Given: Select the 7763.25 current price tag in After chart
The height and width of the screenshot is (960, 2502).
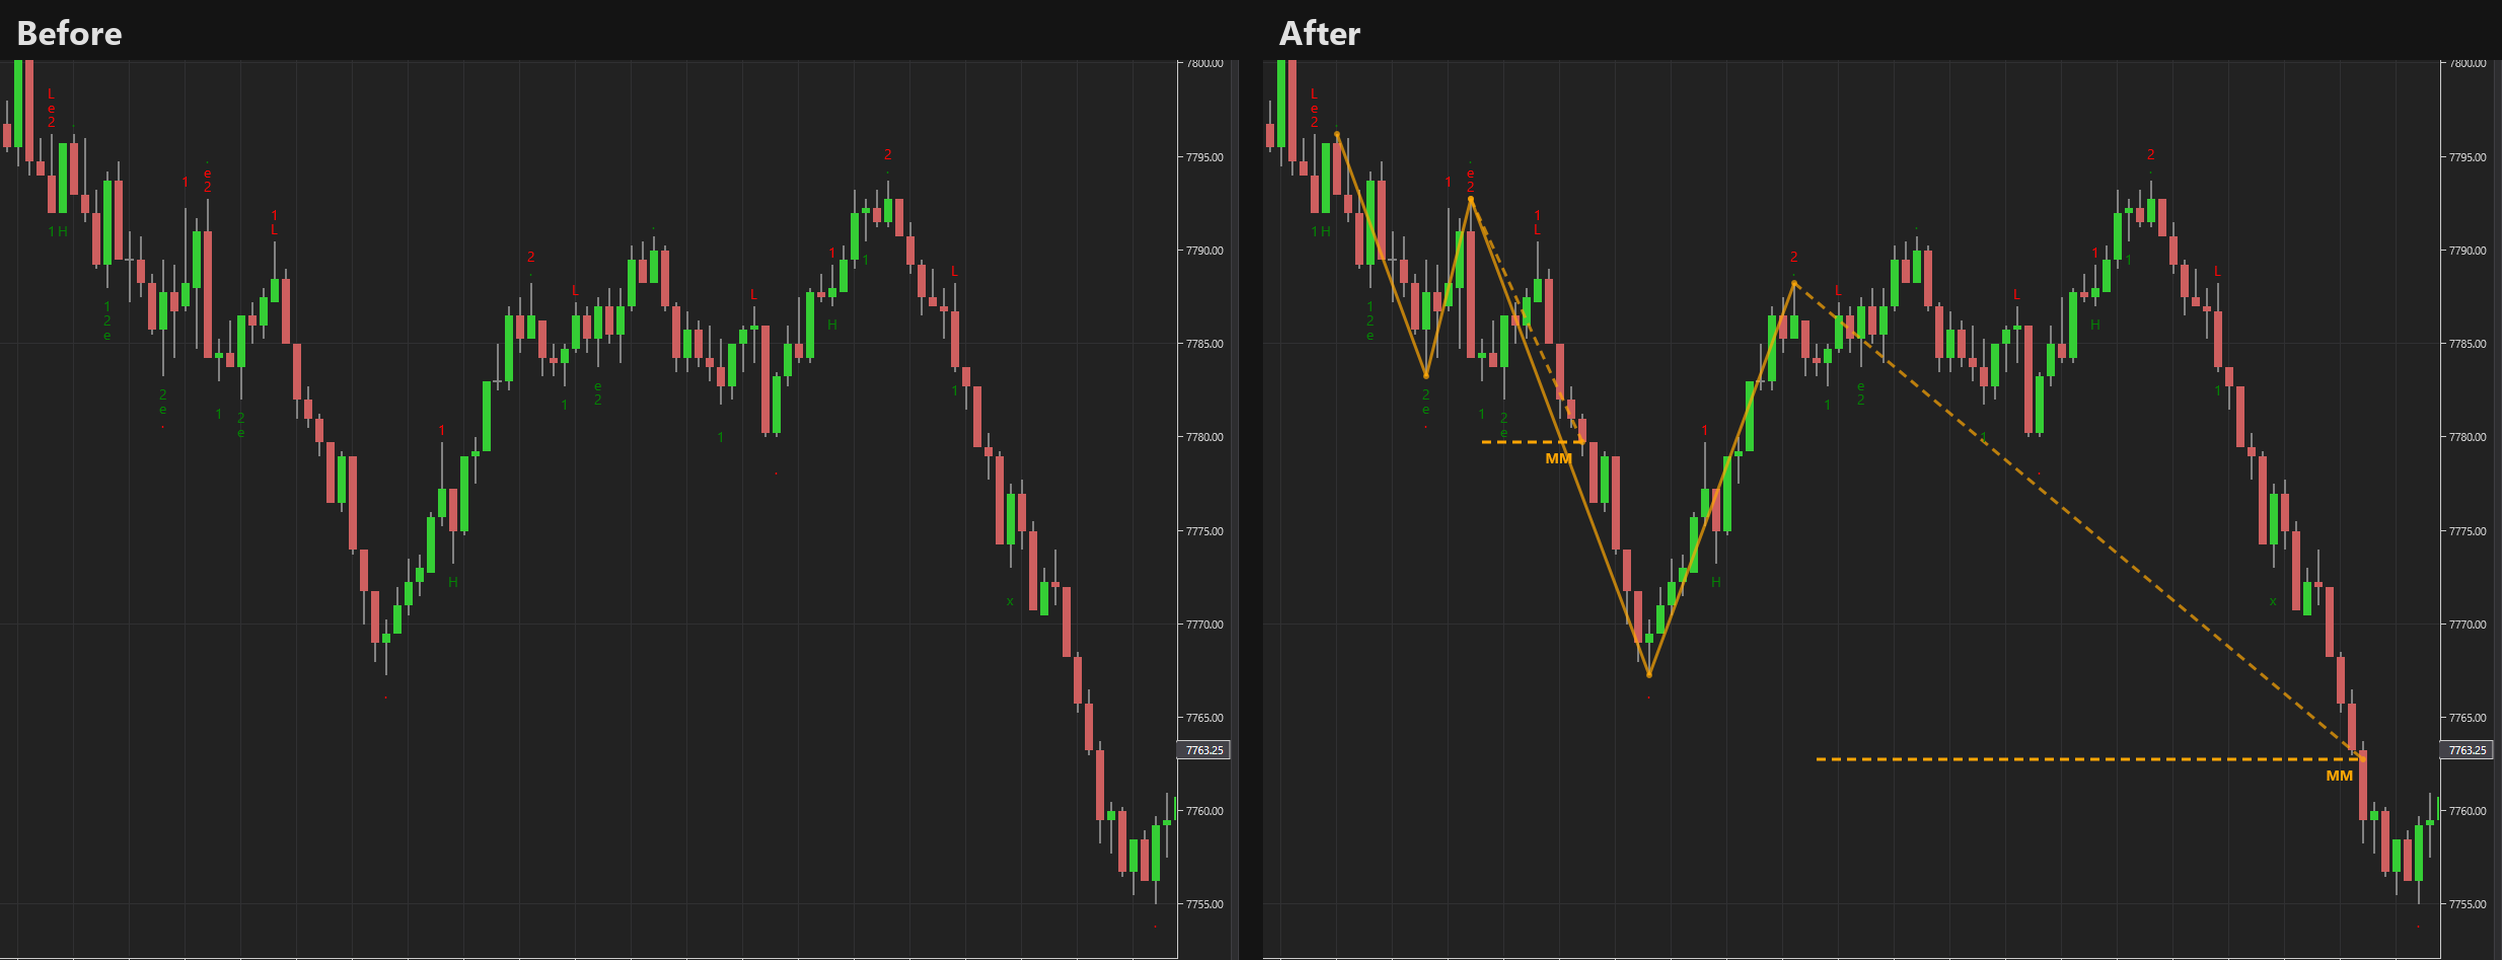Looking at the screenshot, I should [2466, 750].
